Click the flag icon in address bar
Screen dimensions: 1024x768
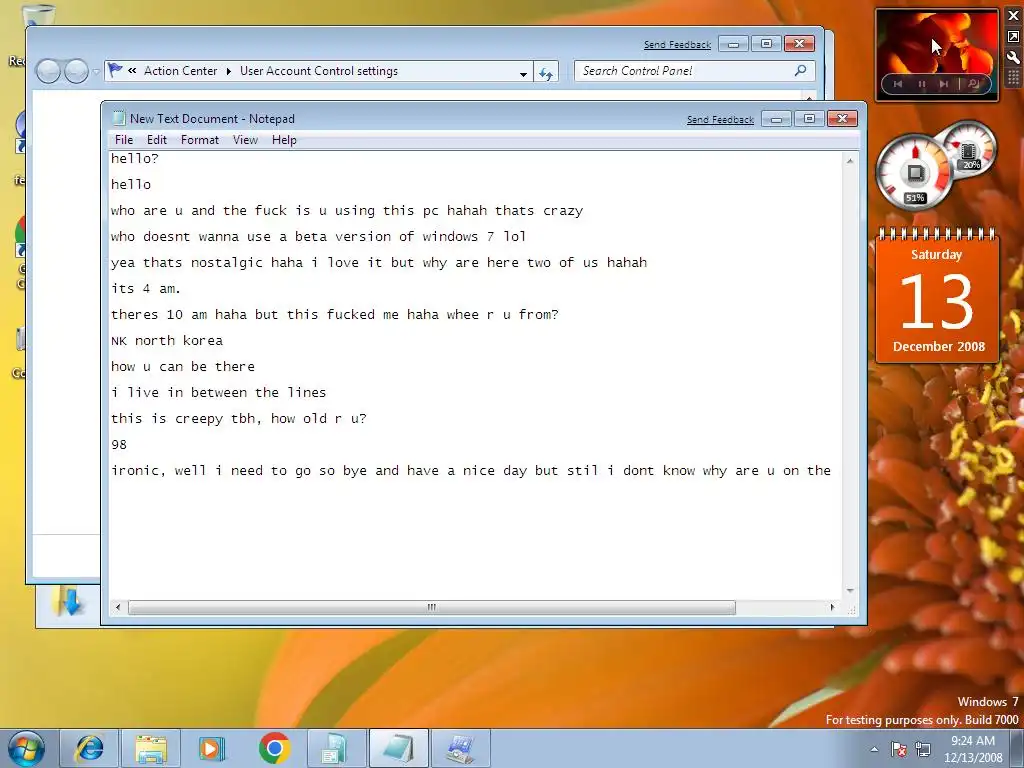coord(115,70)
